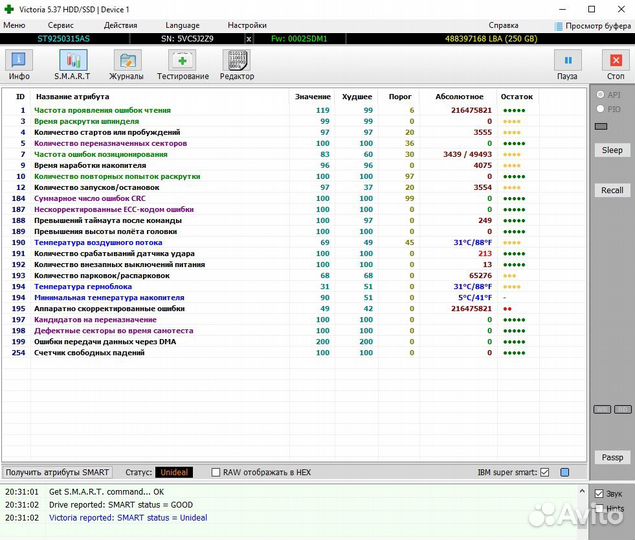The height and width of the screenshot is (540, 635).
Task: Open the Меню menu
Action: (x=14, y=25)
